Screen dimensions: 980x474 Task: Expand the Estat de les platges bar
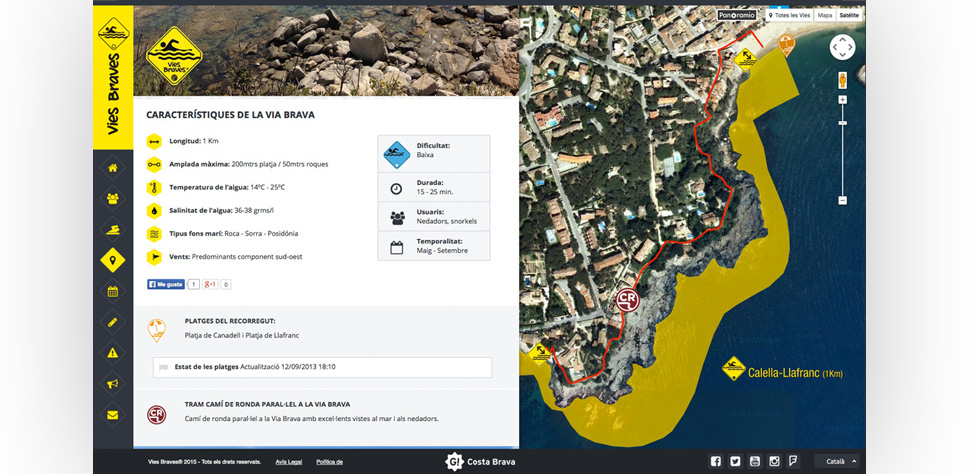[322, 367]
